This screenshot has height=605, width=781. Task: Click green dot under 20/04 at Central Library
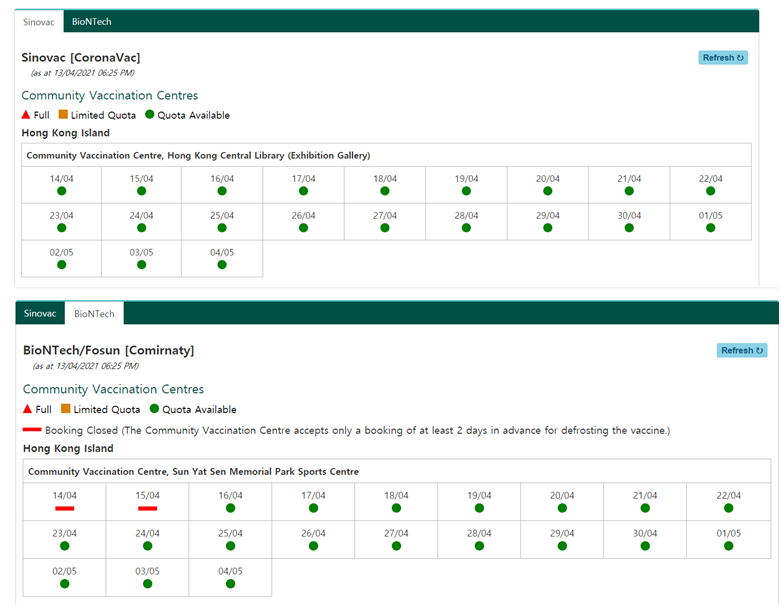(x=547, y=191)
